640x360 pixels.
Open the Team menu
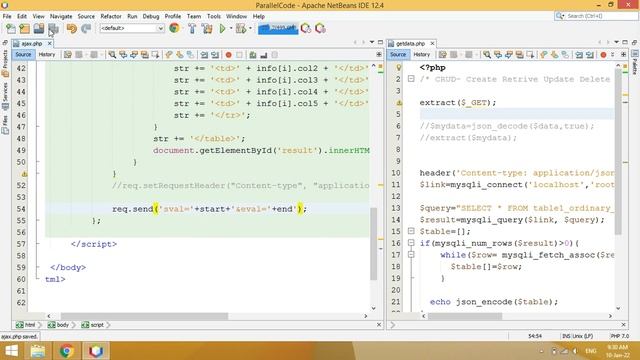point(194,16)
